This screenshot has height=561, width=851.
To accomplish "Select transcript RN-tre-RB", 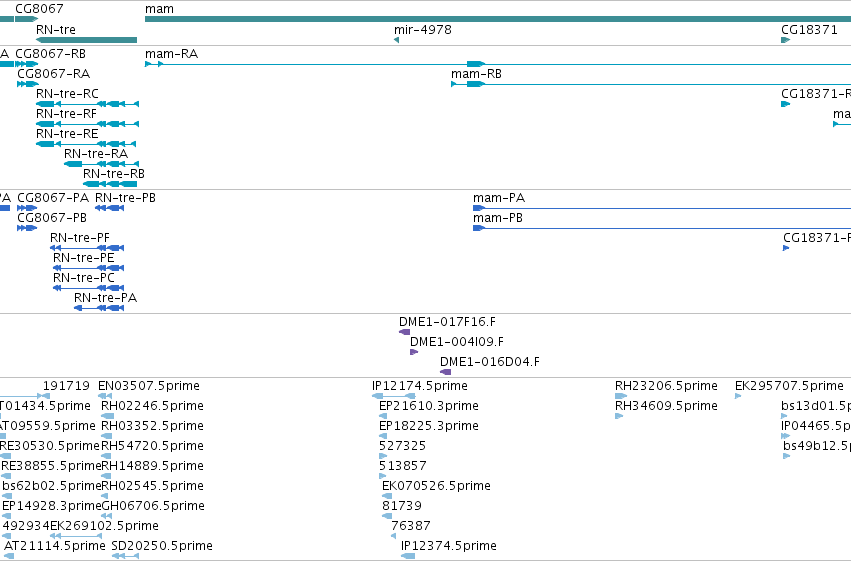I will pyautogui.click(x=114, y=174).
